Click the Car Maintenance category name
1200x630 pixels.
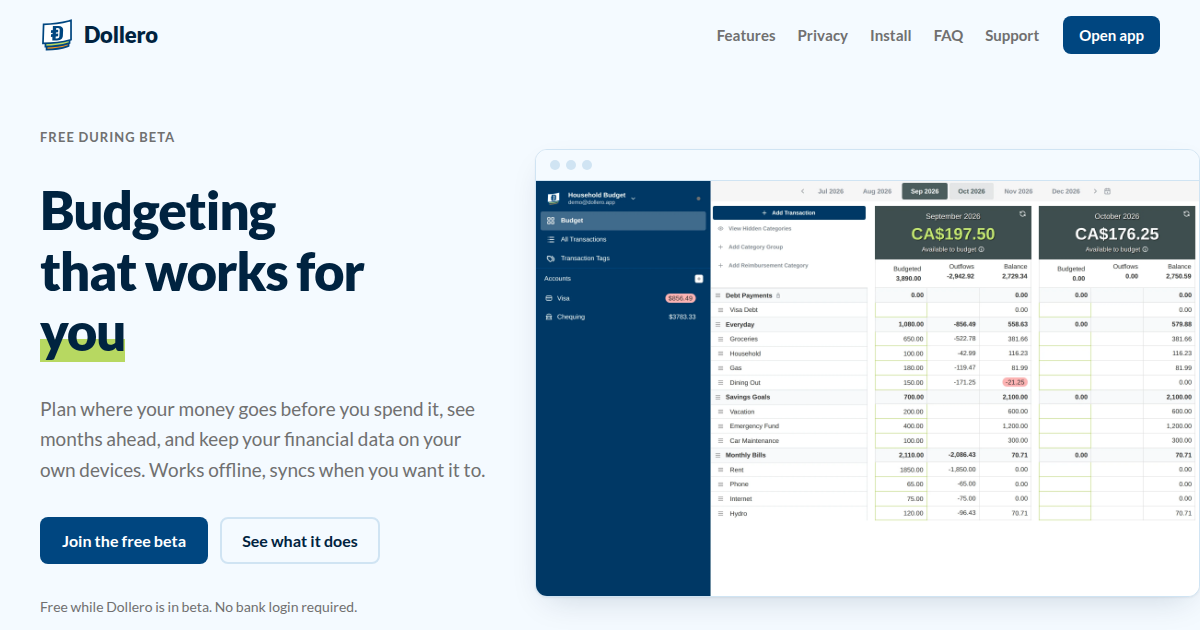click(x=754, y=441)
